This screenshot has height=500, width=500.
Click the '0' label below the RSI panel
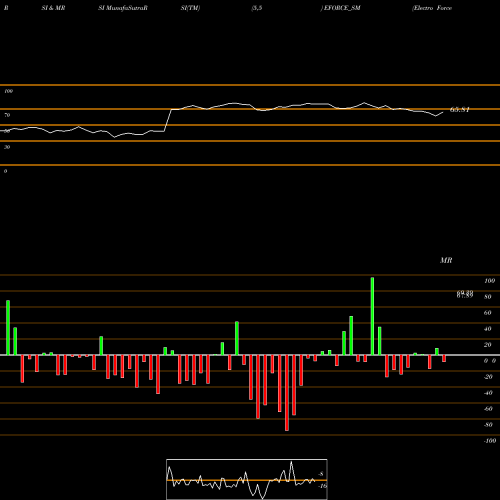5,171
